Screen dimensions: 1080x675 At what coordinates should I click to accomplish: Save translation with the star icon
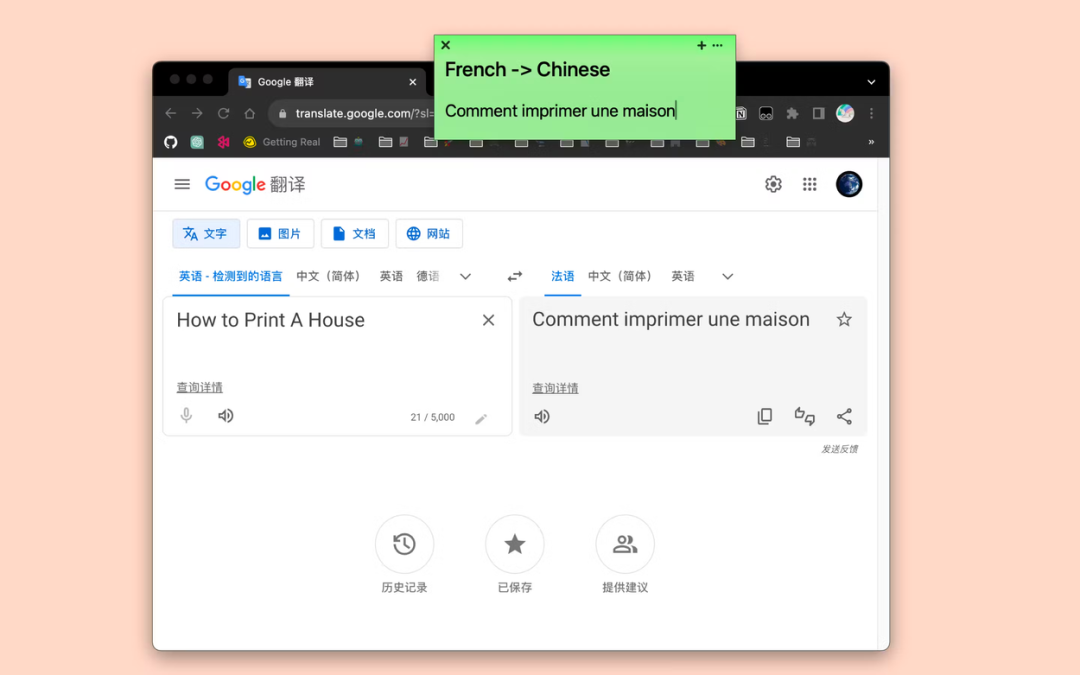pos(844,319)
